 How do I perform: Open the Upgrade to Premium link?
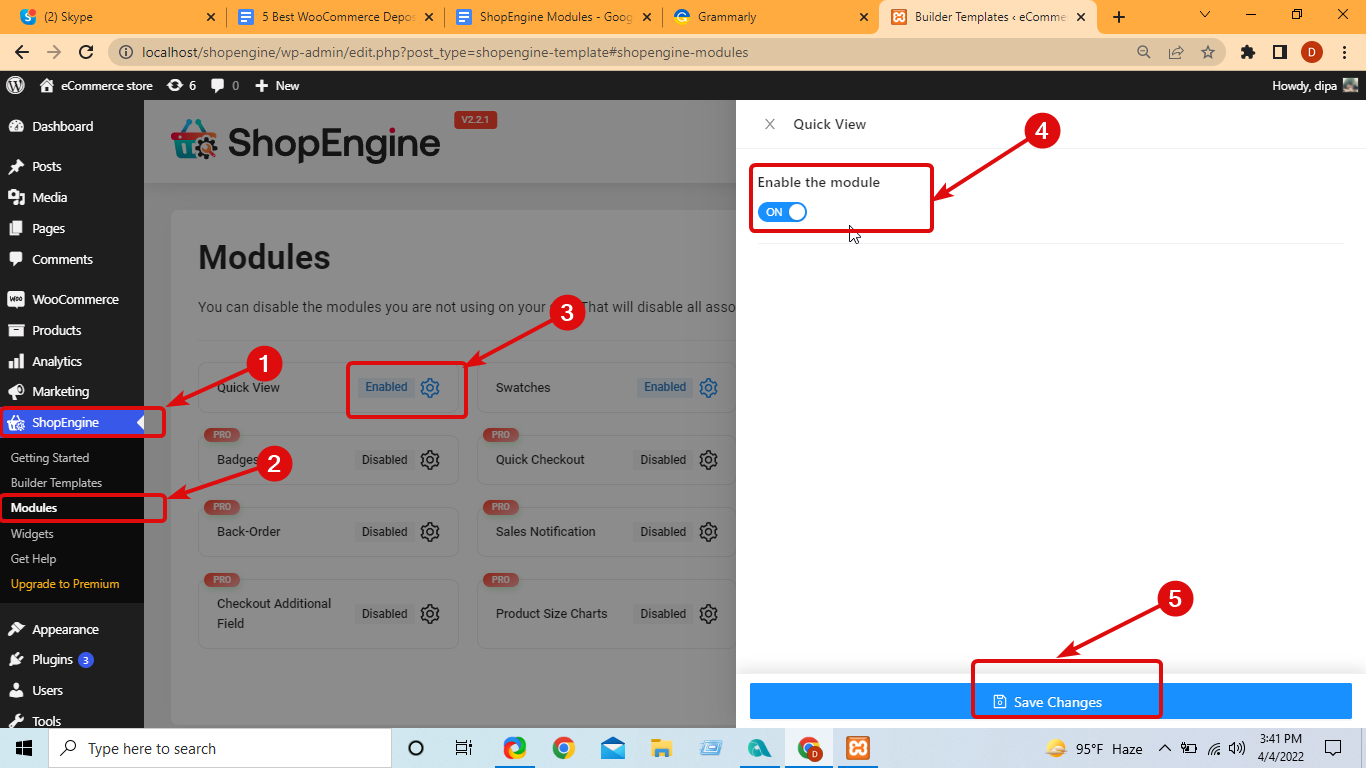point(64,583)
